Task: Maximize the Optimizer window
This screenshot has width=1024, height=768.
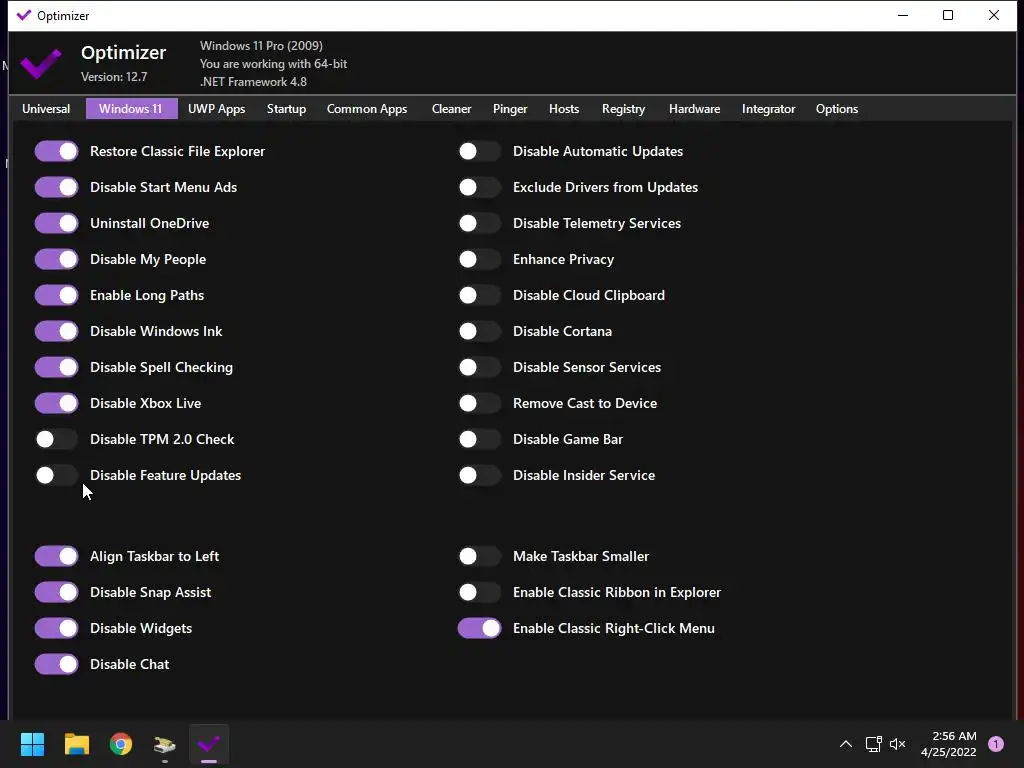Action: tap(948, 15)
